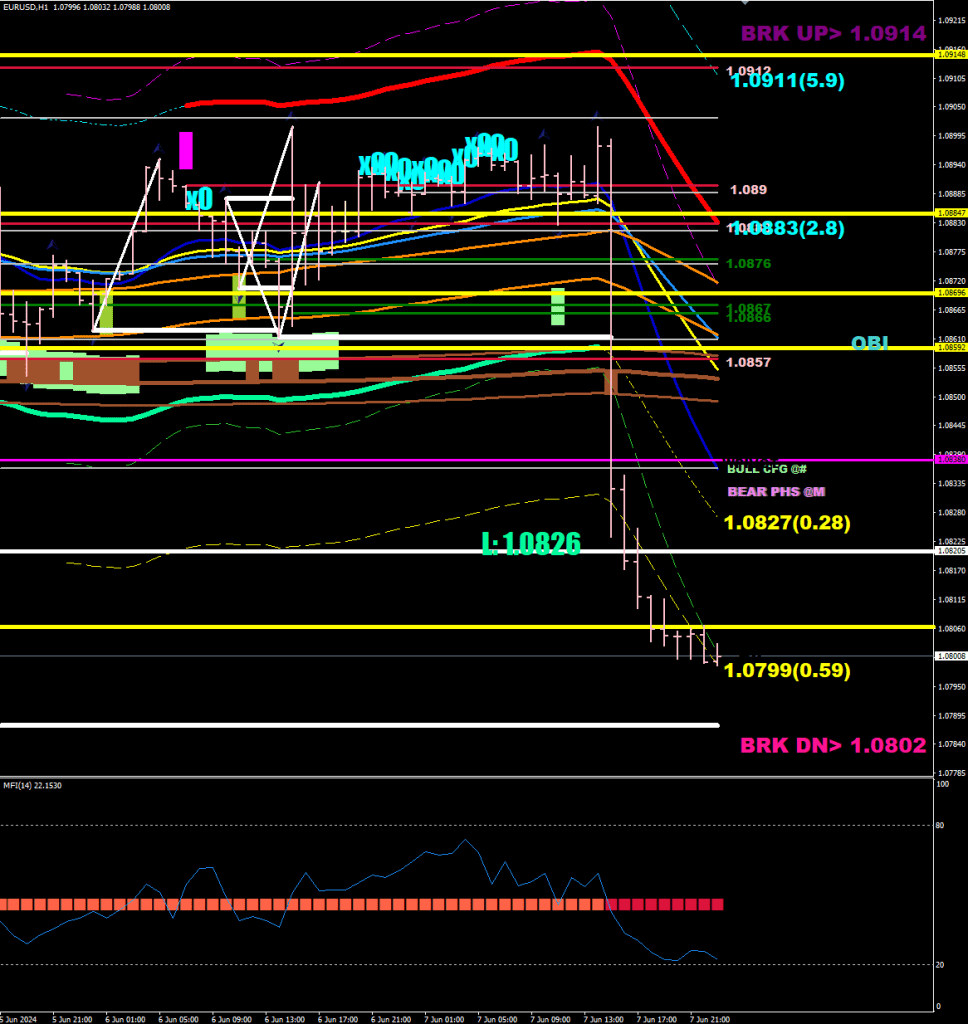Click the BRK DN> 1.0802 label
This screenshot has height=1024, width=968.
832,745
